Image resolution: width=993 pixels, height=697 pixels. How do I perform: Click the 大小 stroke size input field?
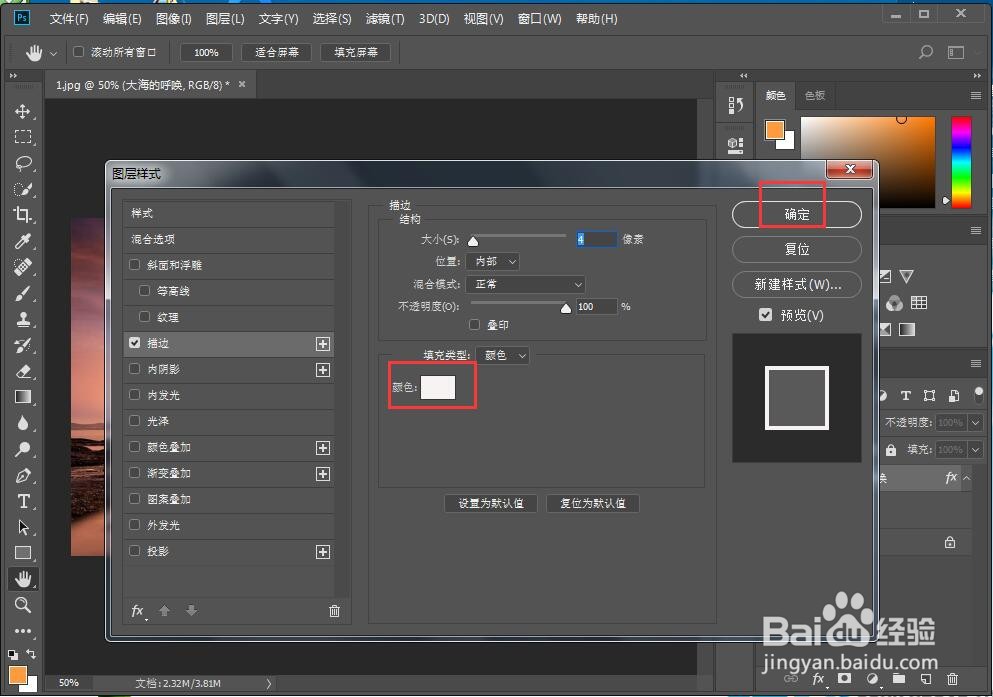coord(599,238)
